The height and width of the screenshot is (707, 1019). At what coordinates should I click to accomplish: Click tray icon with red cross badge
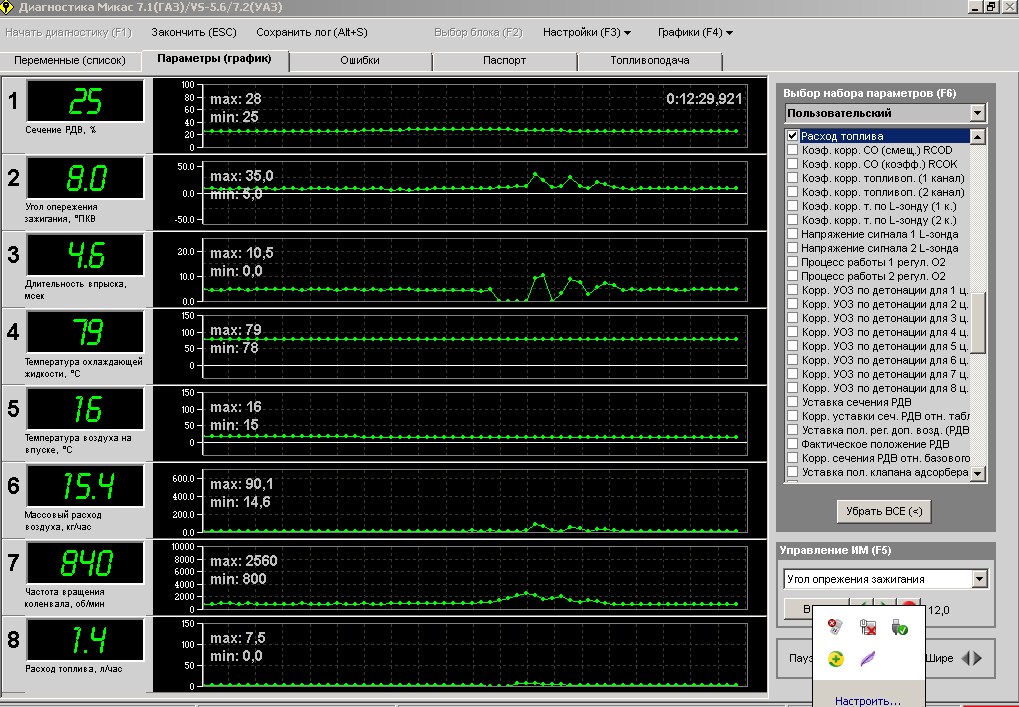pos(836,627)
